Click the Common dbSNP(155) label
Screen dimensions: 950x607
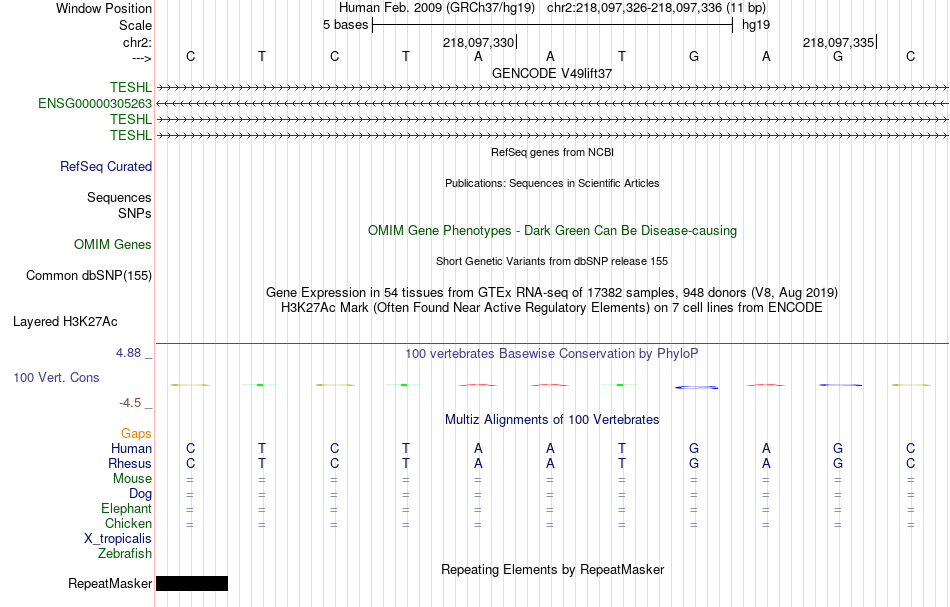pos(89,276)
